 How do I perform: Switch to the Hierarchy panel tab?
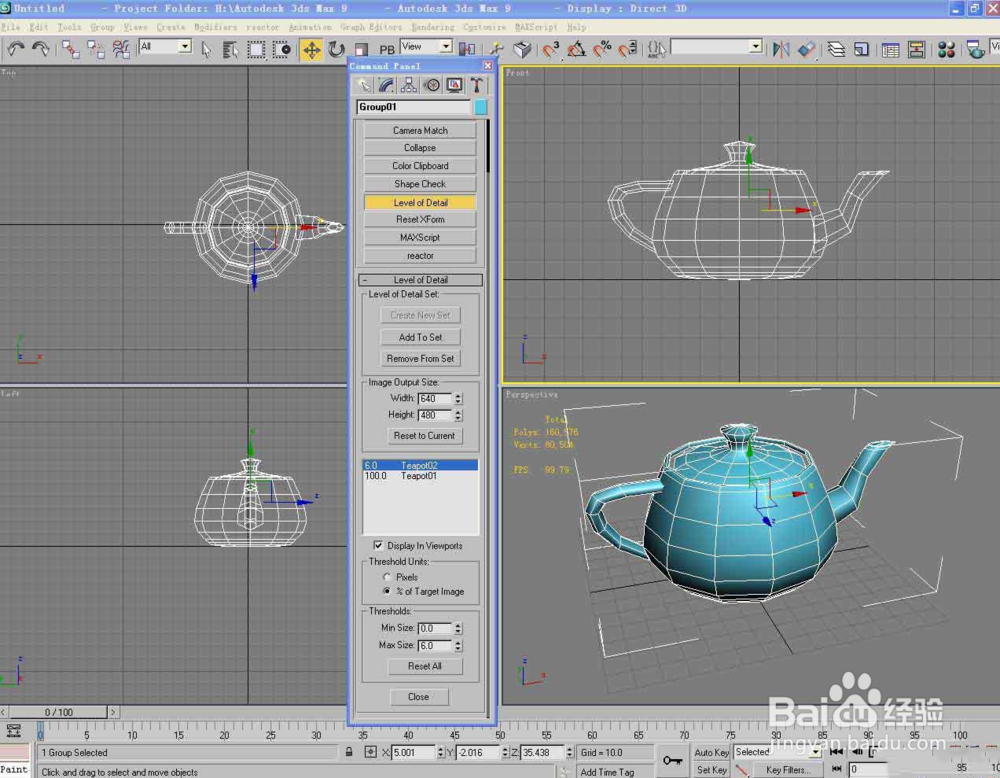(409, 85)
